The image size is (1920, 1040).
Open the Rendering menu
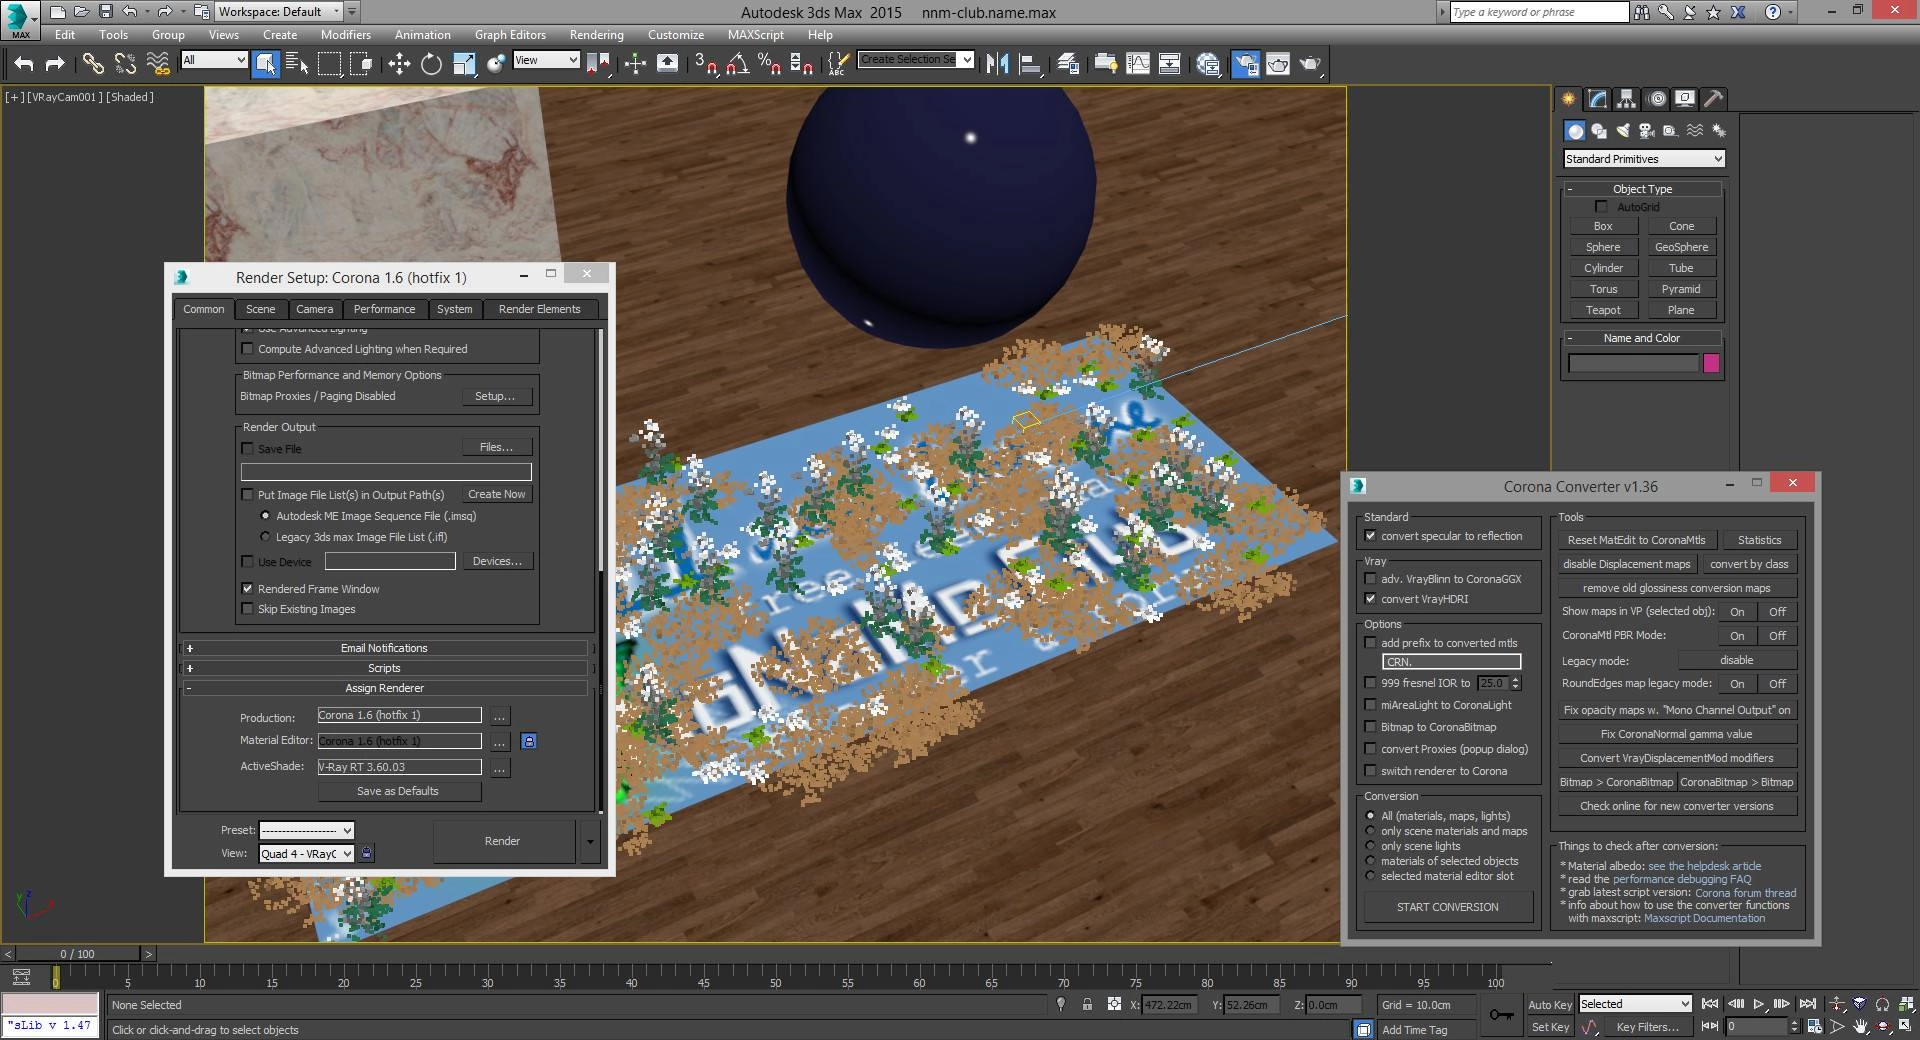(x=596, y=35)
